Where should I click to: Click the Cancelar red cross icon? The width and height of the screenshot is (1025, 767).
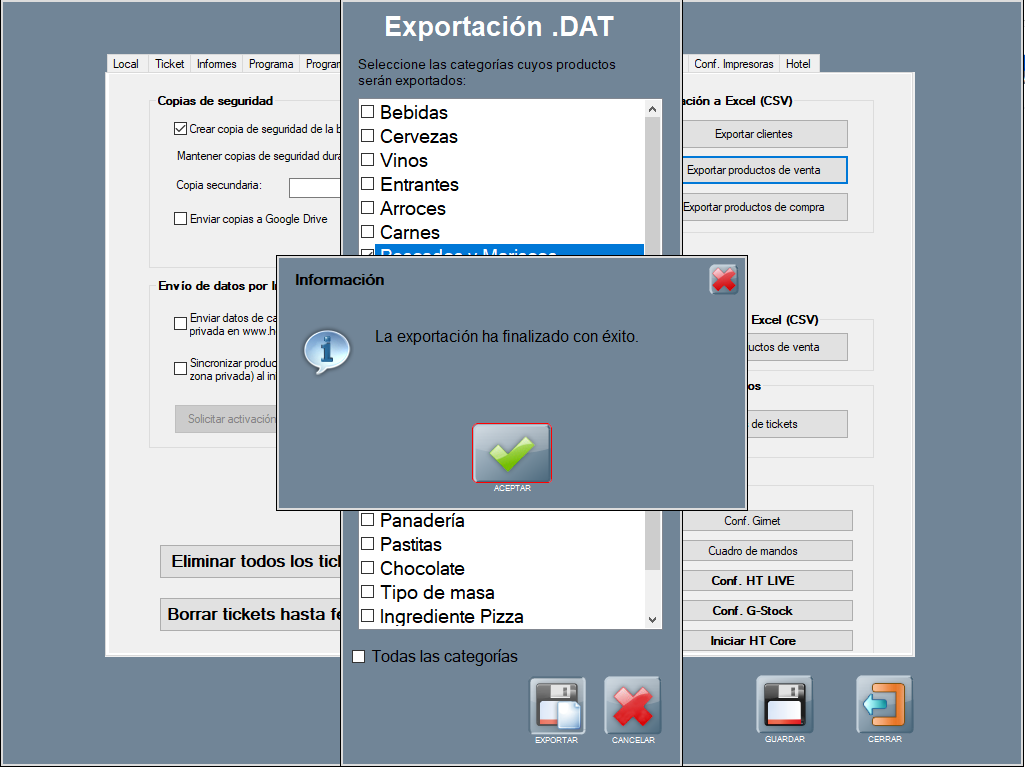pyautogui.click(x=632, y=705)
